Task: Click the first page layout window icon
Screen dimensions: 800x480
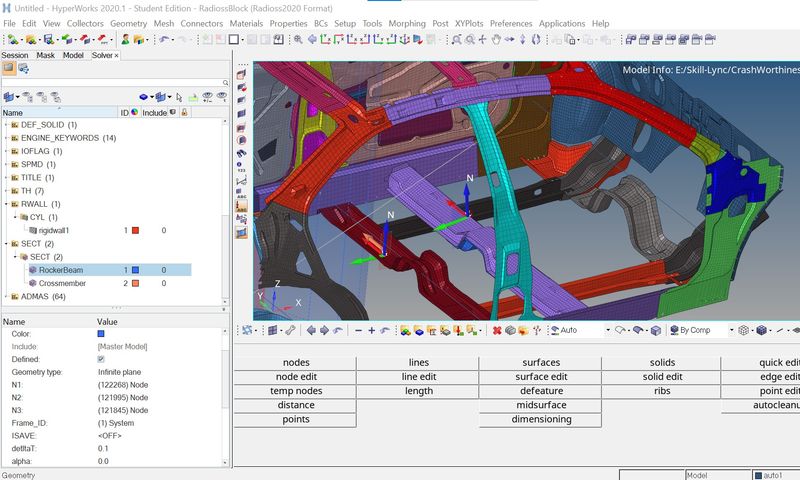Action: point(631,39)
